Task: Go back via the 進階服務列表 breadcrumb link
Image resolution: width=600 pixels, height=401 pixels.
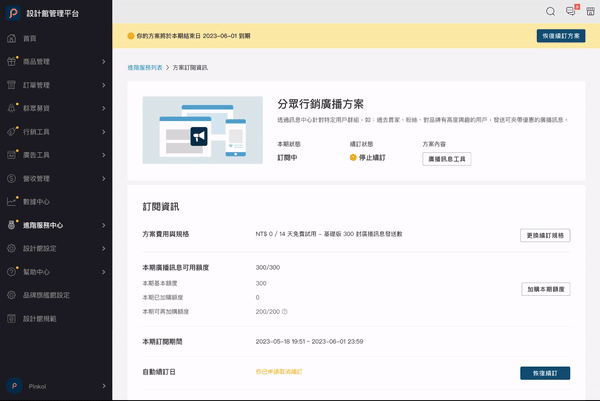Action: pyautogui.click(x=145, y=68)
